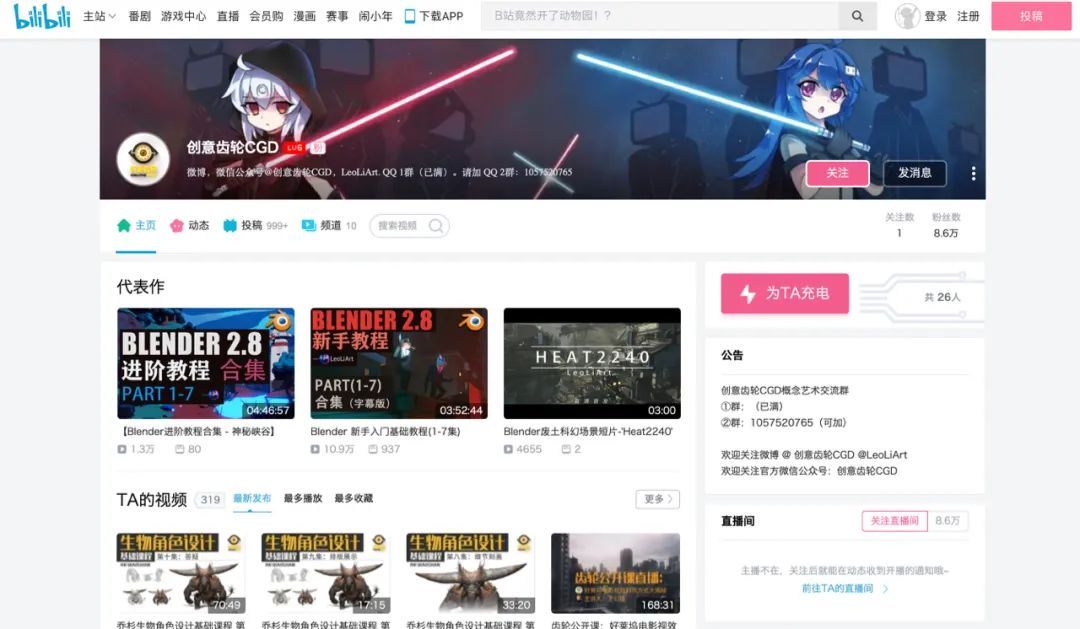Sort videos by 最多播放
This screenshot has height=629, width=1080.
pos(303,498)
